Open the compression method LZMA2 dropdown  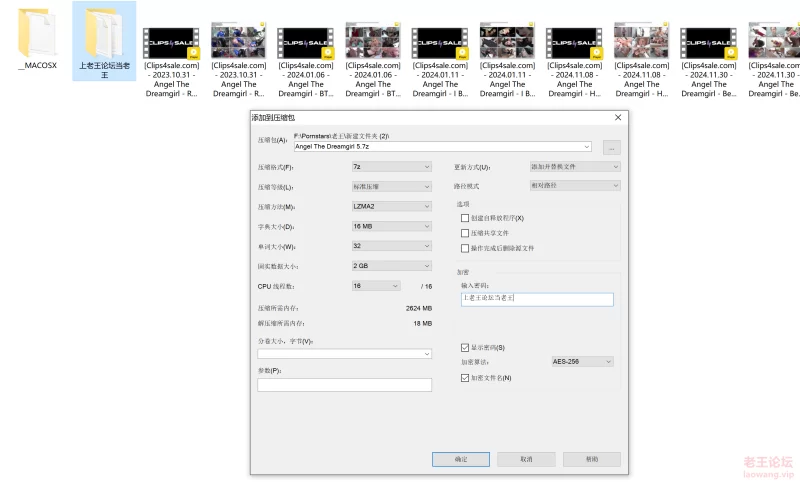point(392,207)
